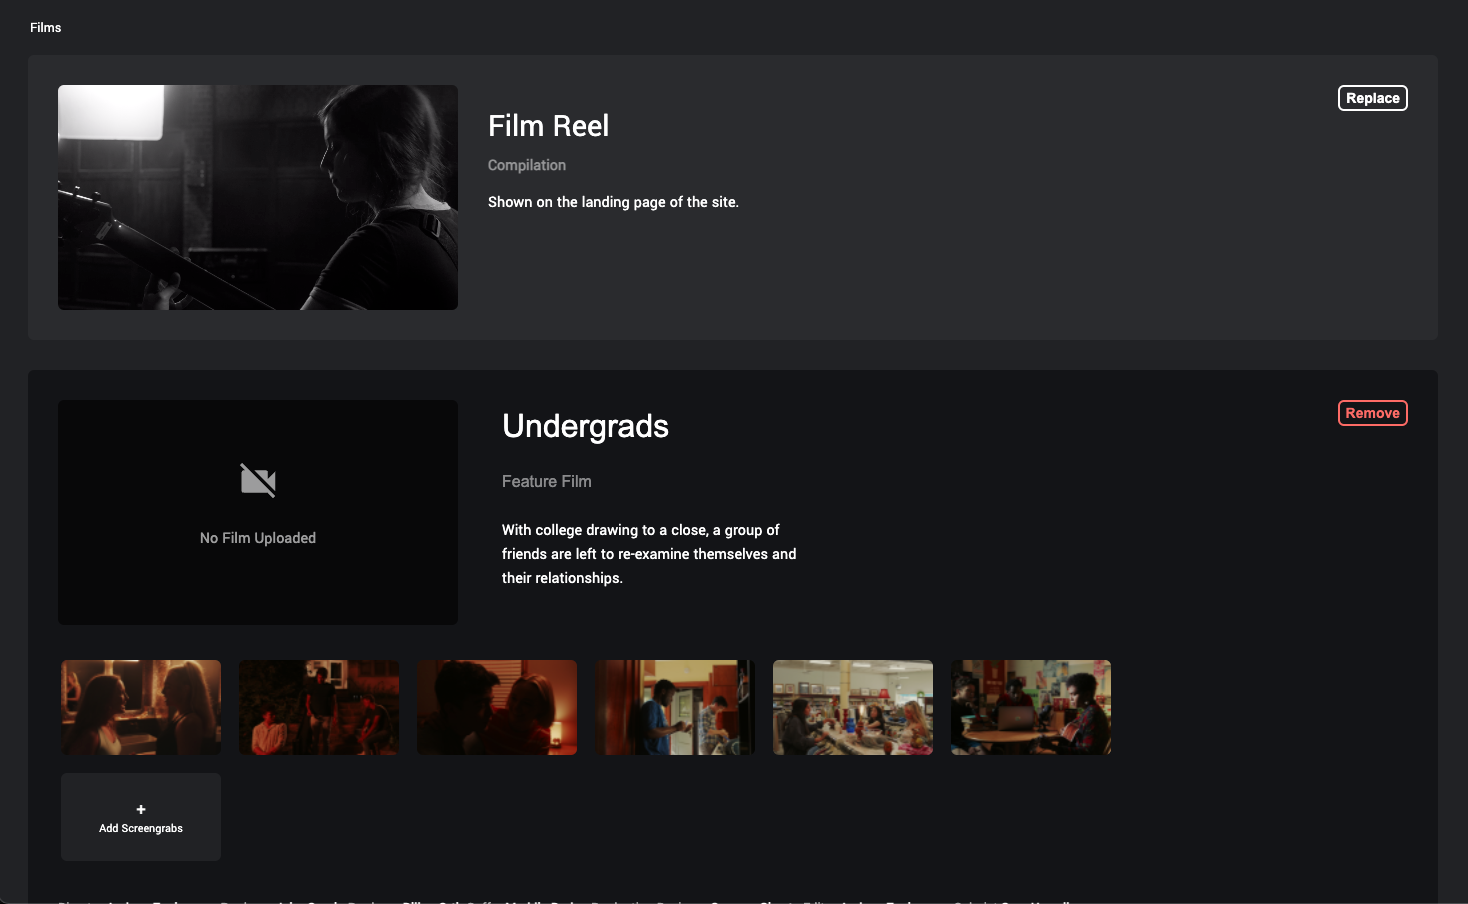The width and height of the screenshot is (1468, 904).
Task: Open the first Undergrads screengrab of two women talking
Action: coord(140,707)
